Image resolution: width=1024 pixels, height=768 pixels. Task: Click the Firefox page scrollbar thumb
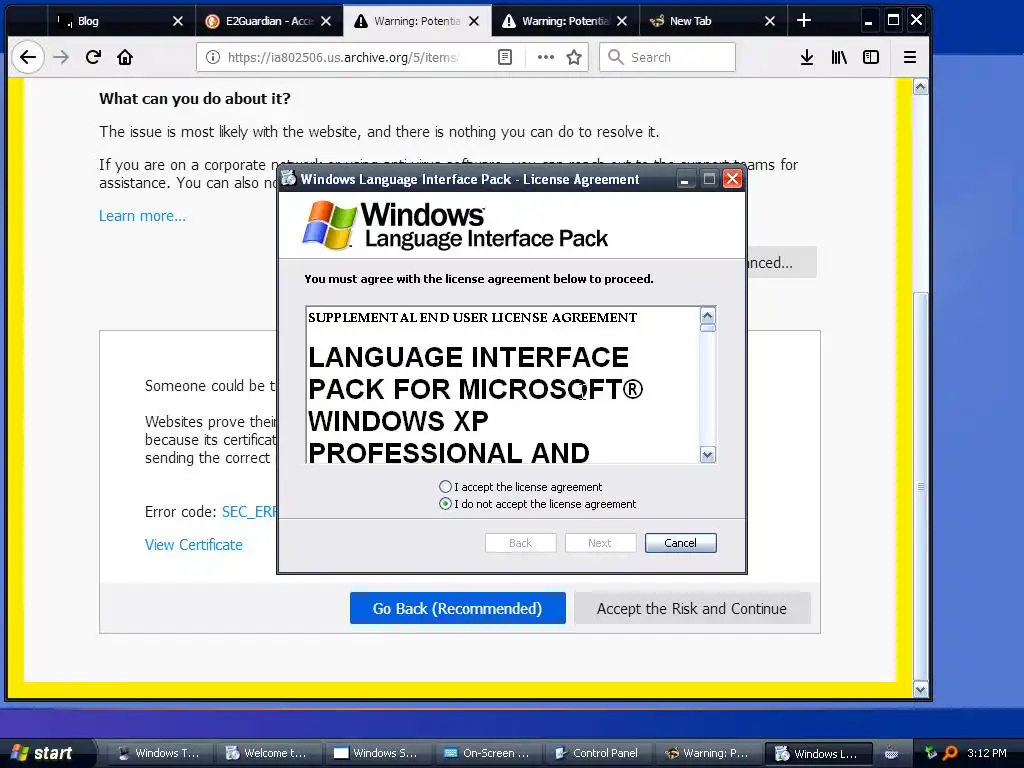tap(921, 487)
